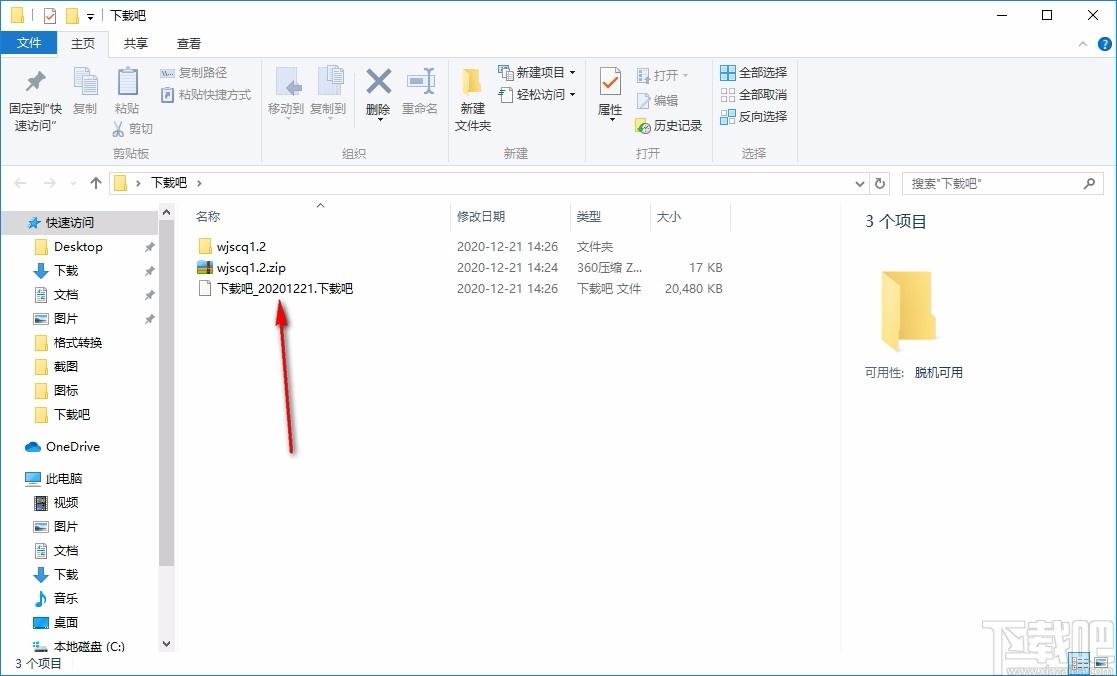Screen dimensions: 1117x676
Task: Click 下载吧 in the address bar path
Action: [x=169, y=183]
